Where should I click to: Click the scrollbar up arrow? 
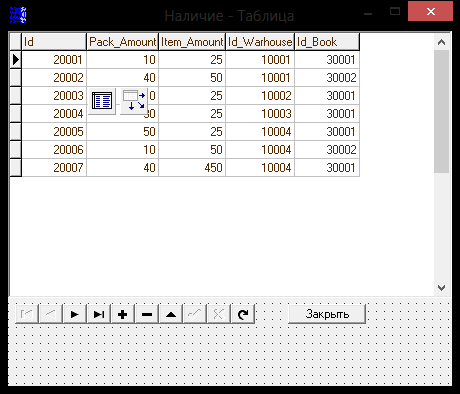442,42
